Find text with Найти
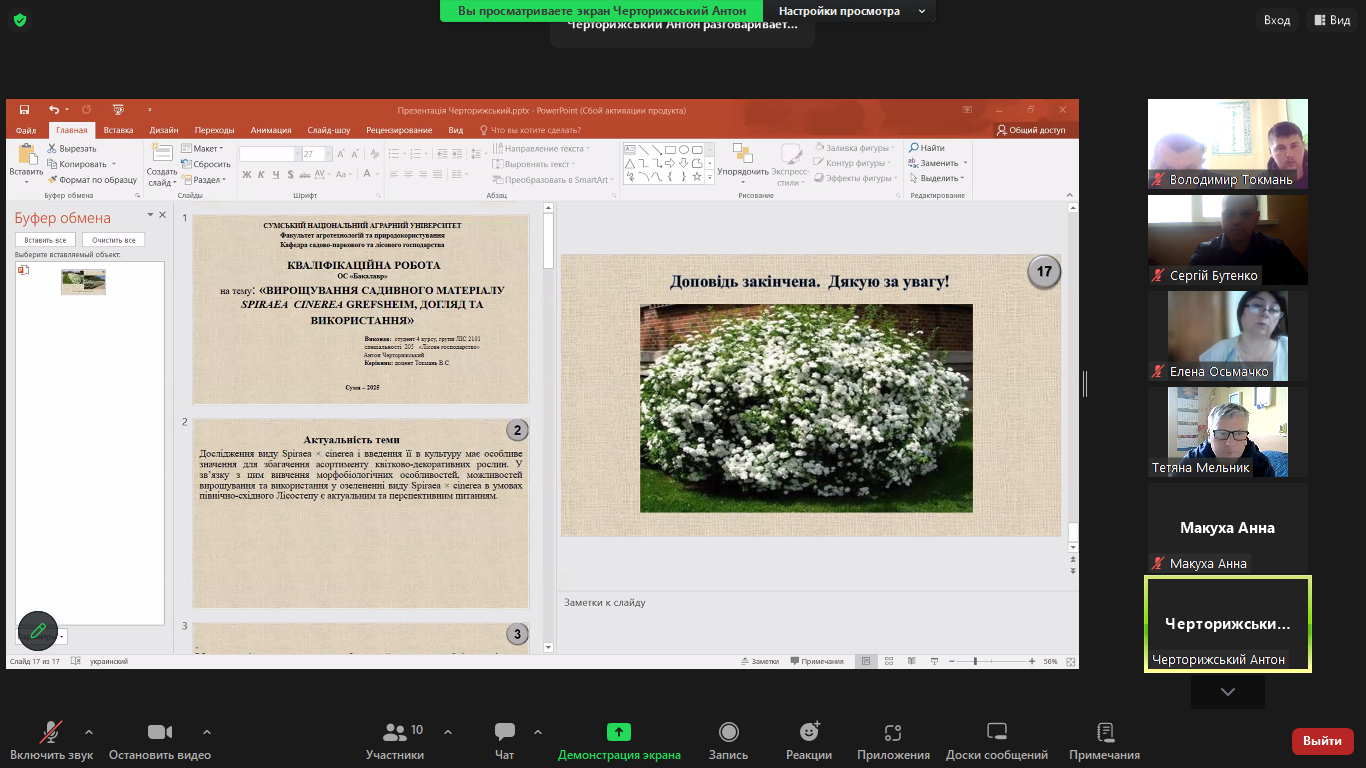Viewport: 1366px width, 768px height. tap(927, 148)
